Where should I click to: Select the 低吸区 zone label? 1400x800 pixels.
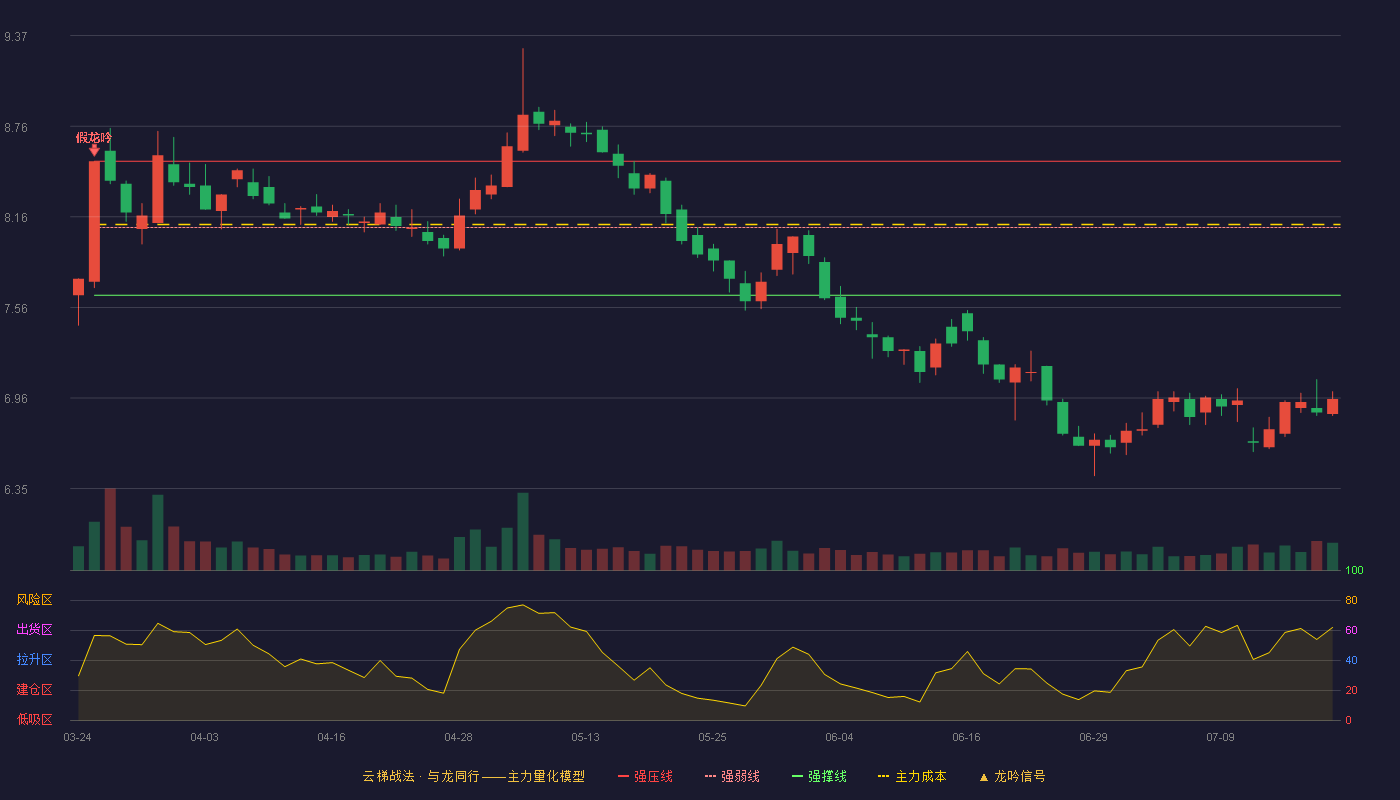(34, 719)
